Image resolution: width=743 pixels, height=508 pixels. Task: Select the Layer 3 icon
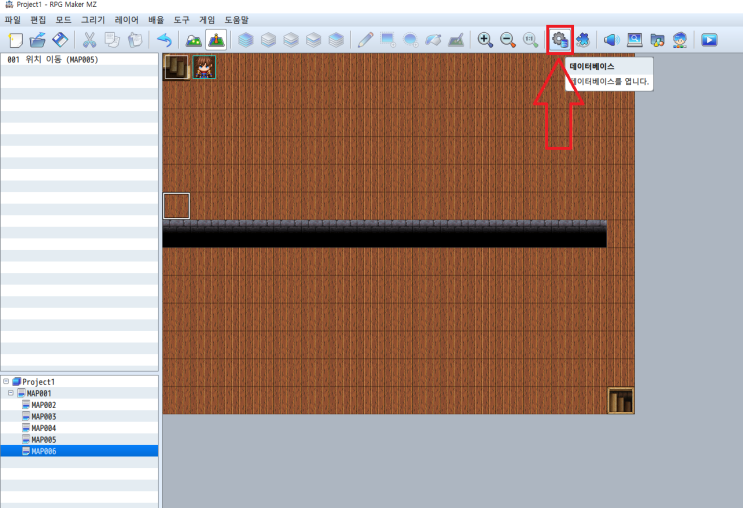(x=314, y=40)
